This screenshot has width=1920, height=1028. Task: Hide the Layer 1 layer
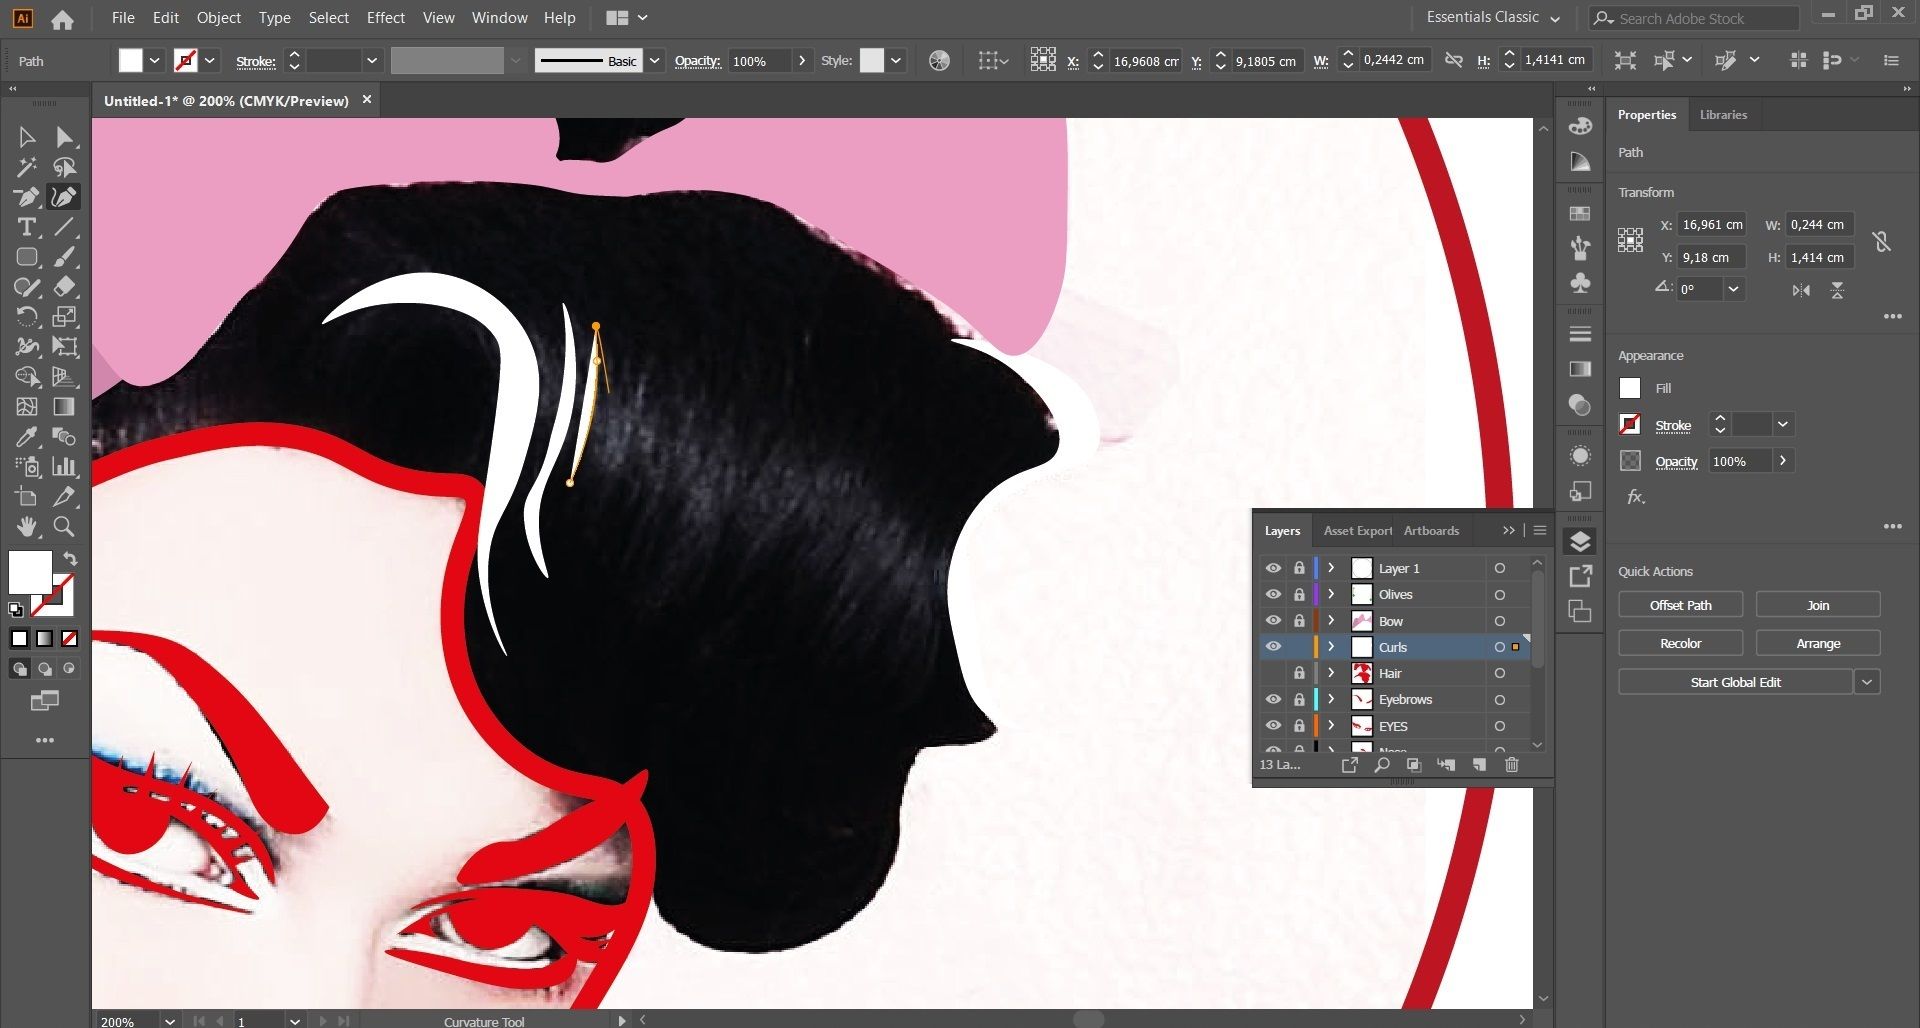[x=1273, y=568]
